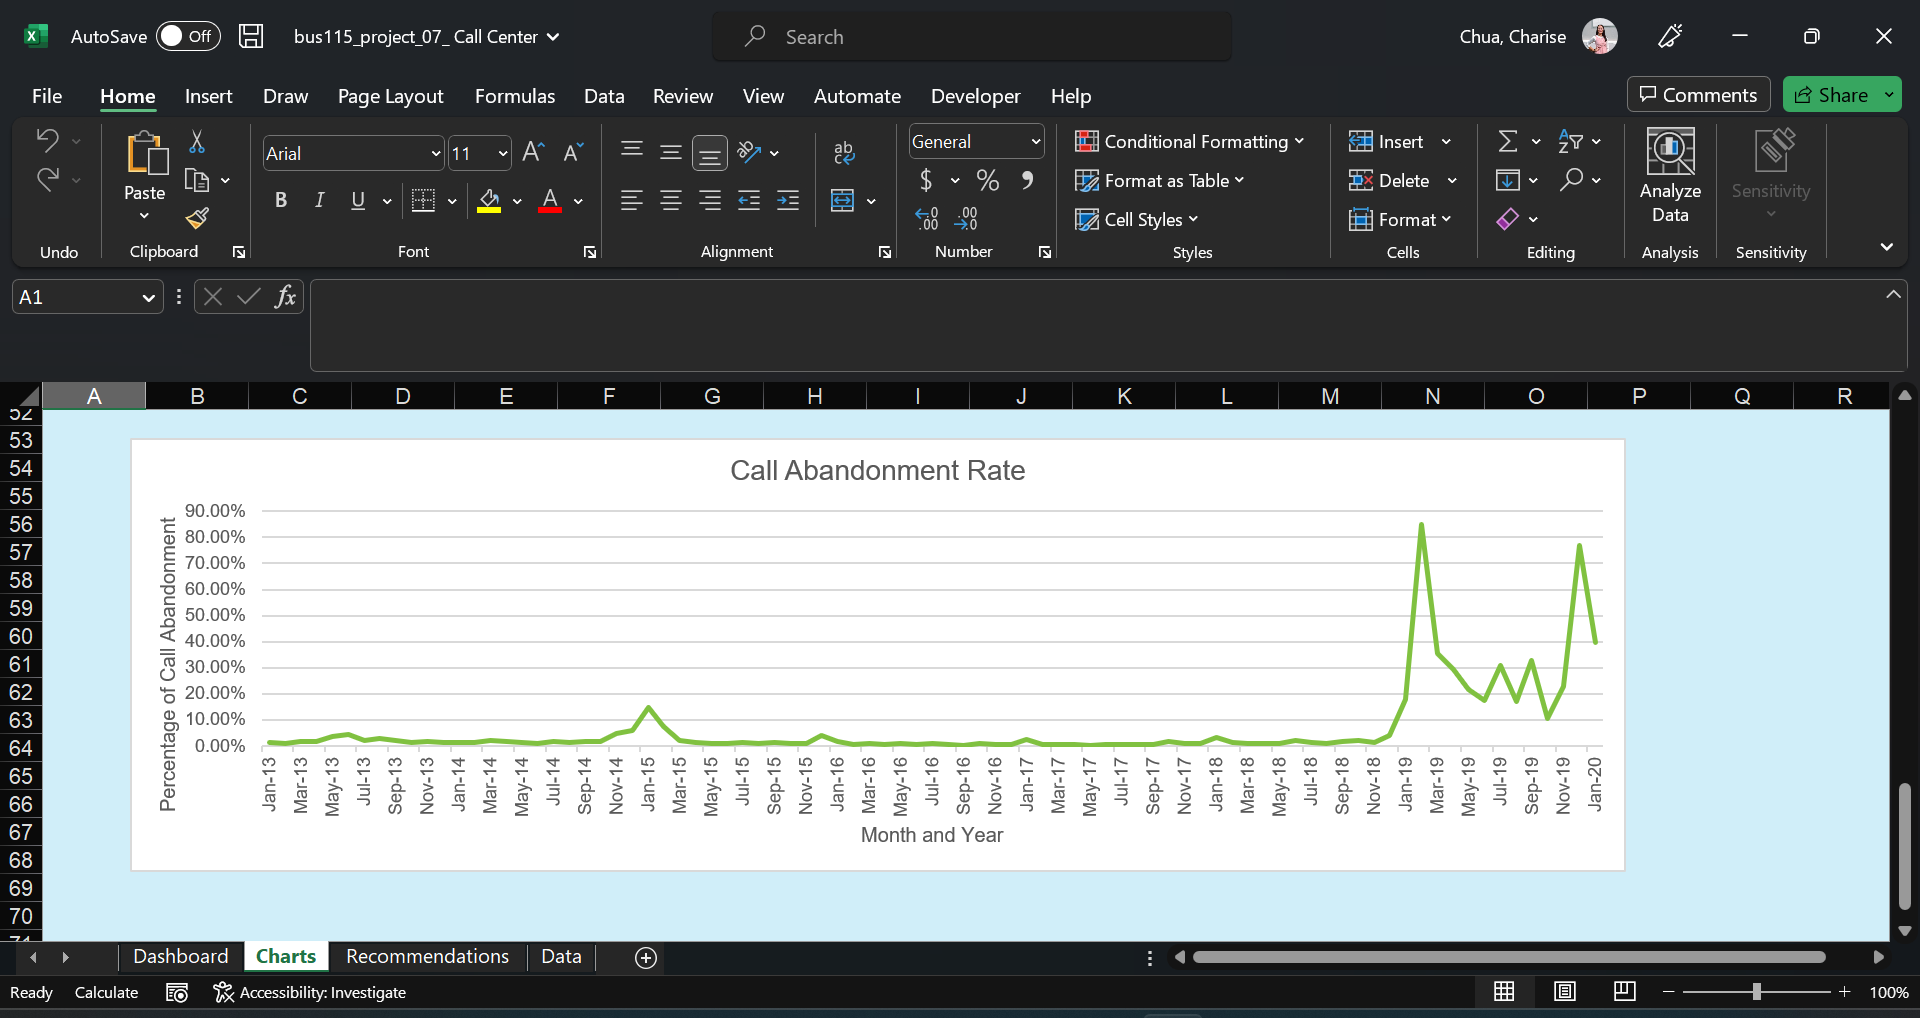Expand the General number format dropdown
Screen dimensions: 1920x1018
pos(1035,142)
